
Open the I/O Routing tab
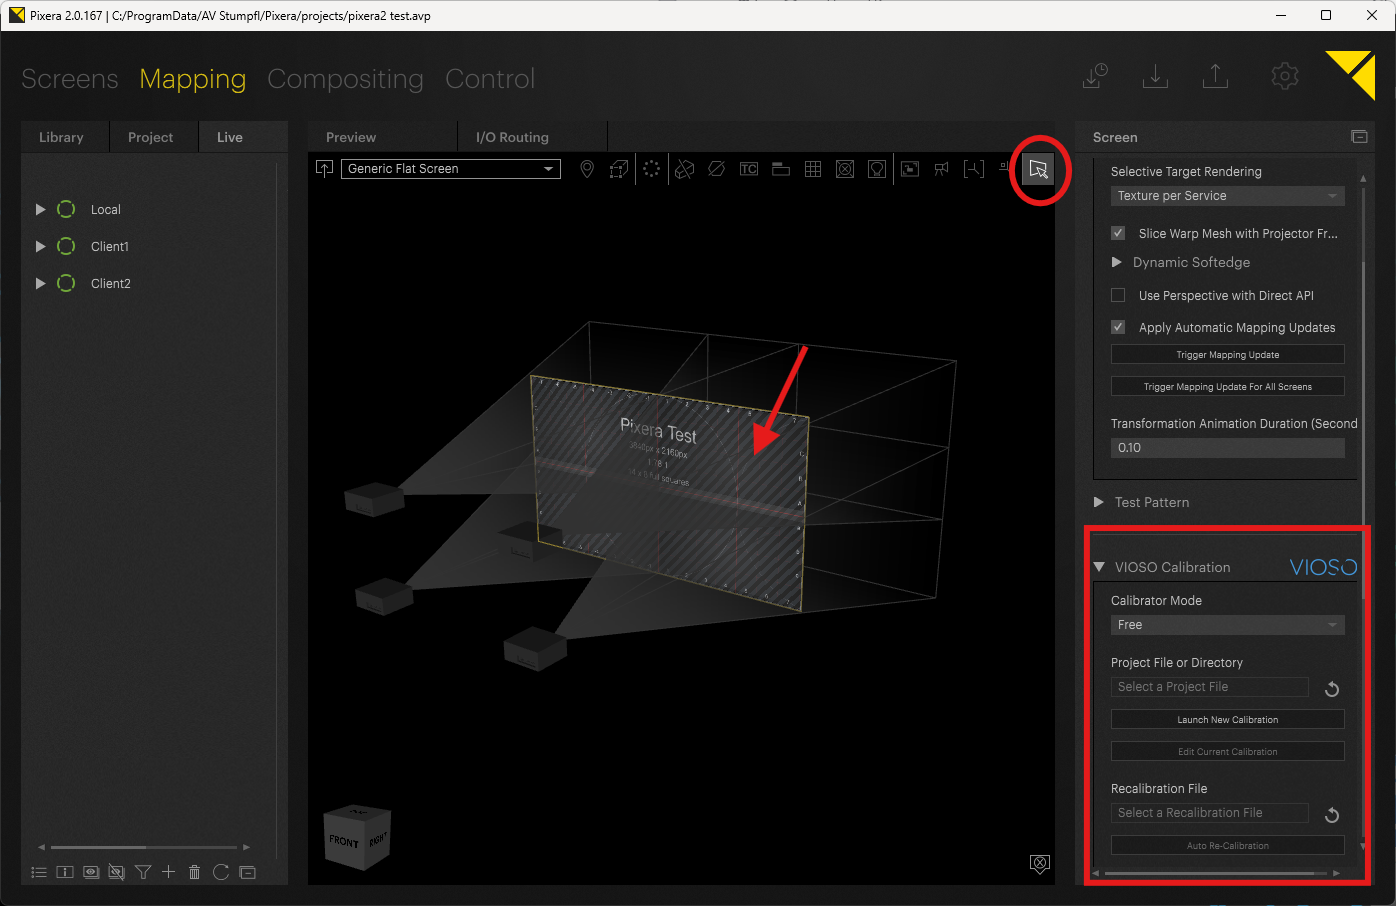pyautogui.click(x=512, y=137)
